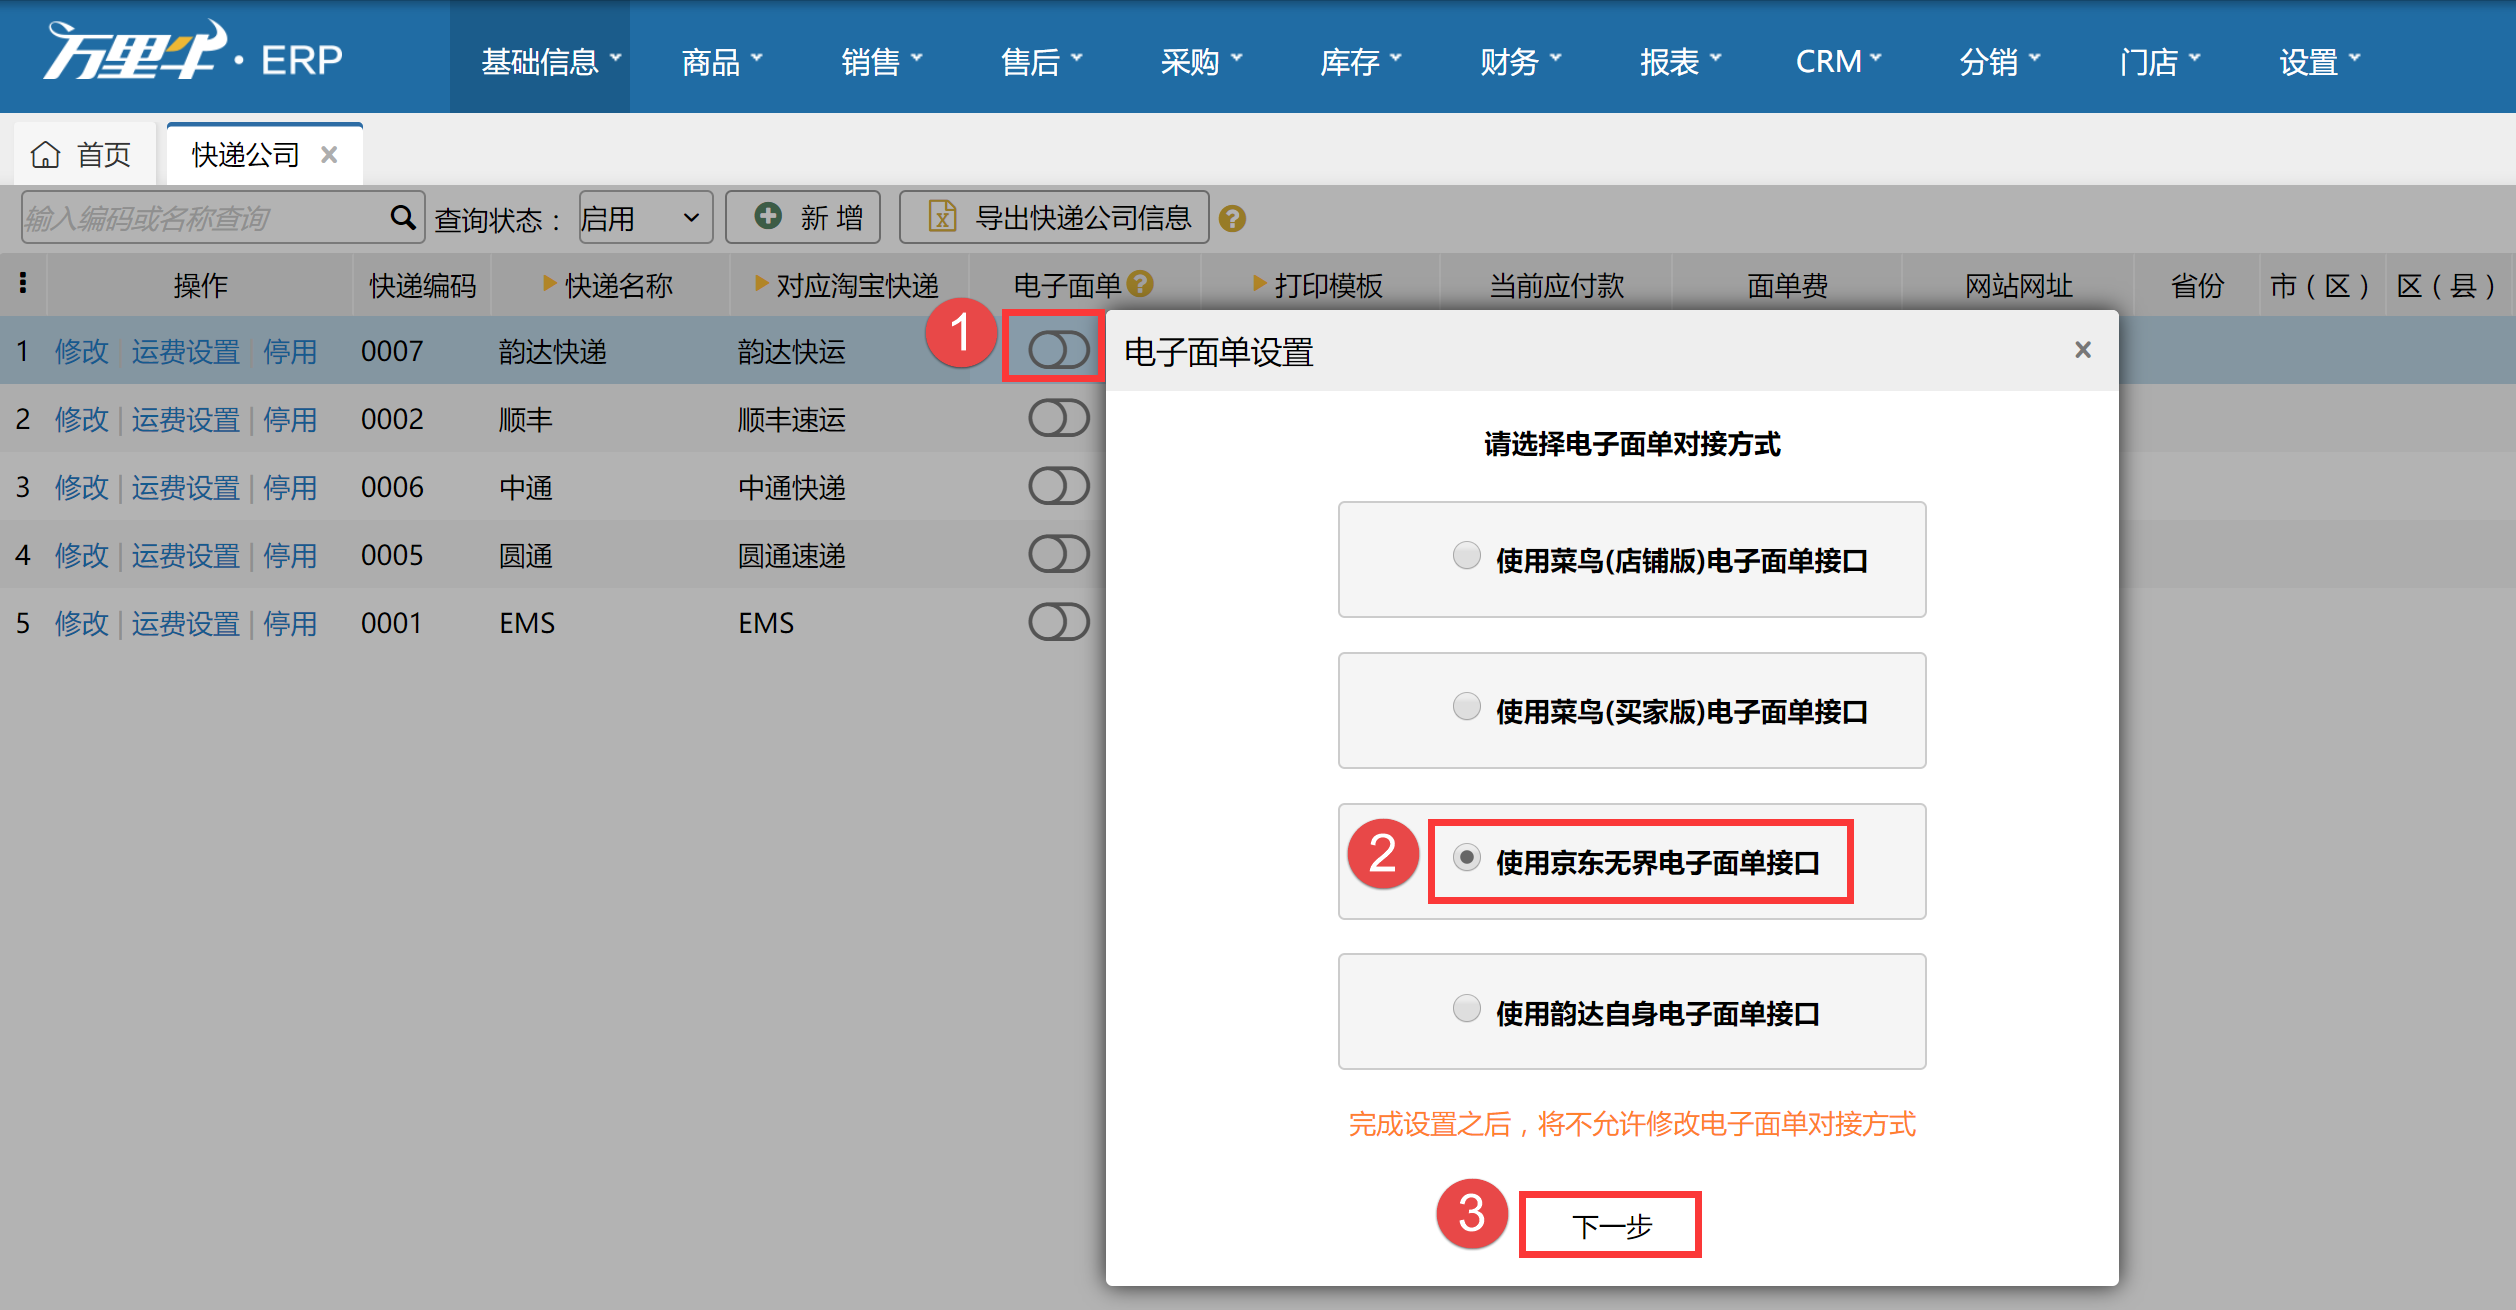Sort by 对应淘宝快递 column header

[847, 285]
